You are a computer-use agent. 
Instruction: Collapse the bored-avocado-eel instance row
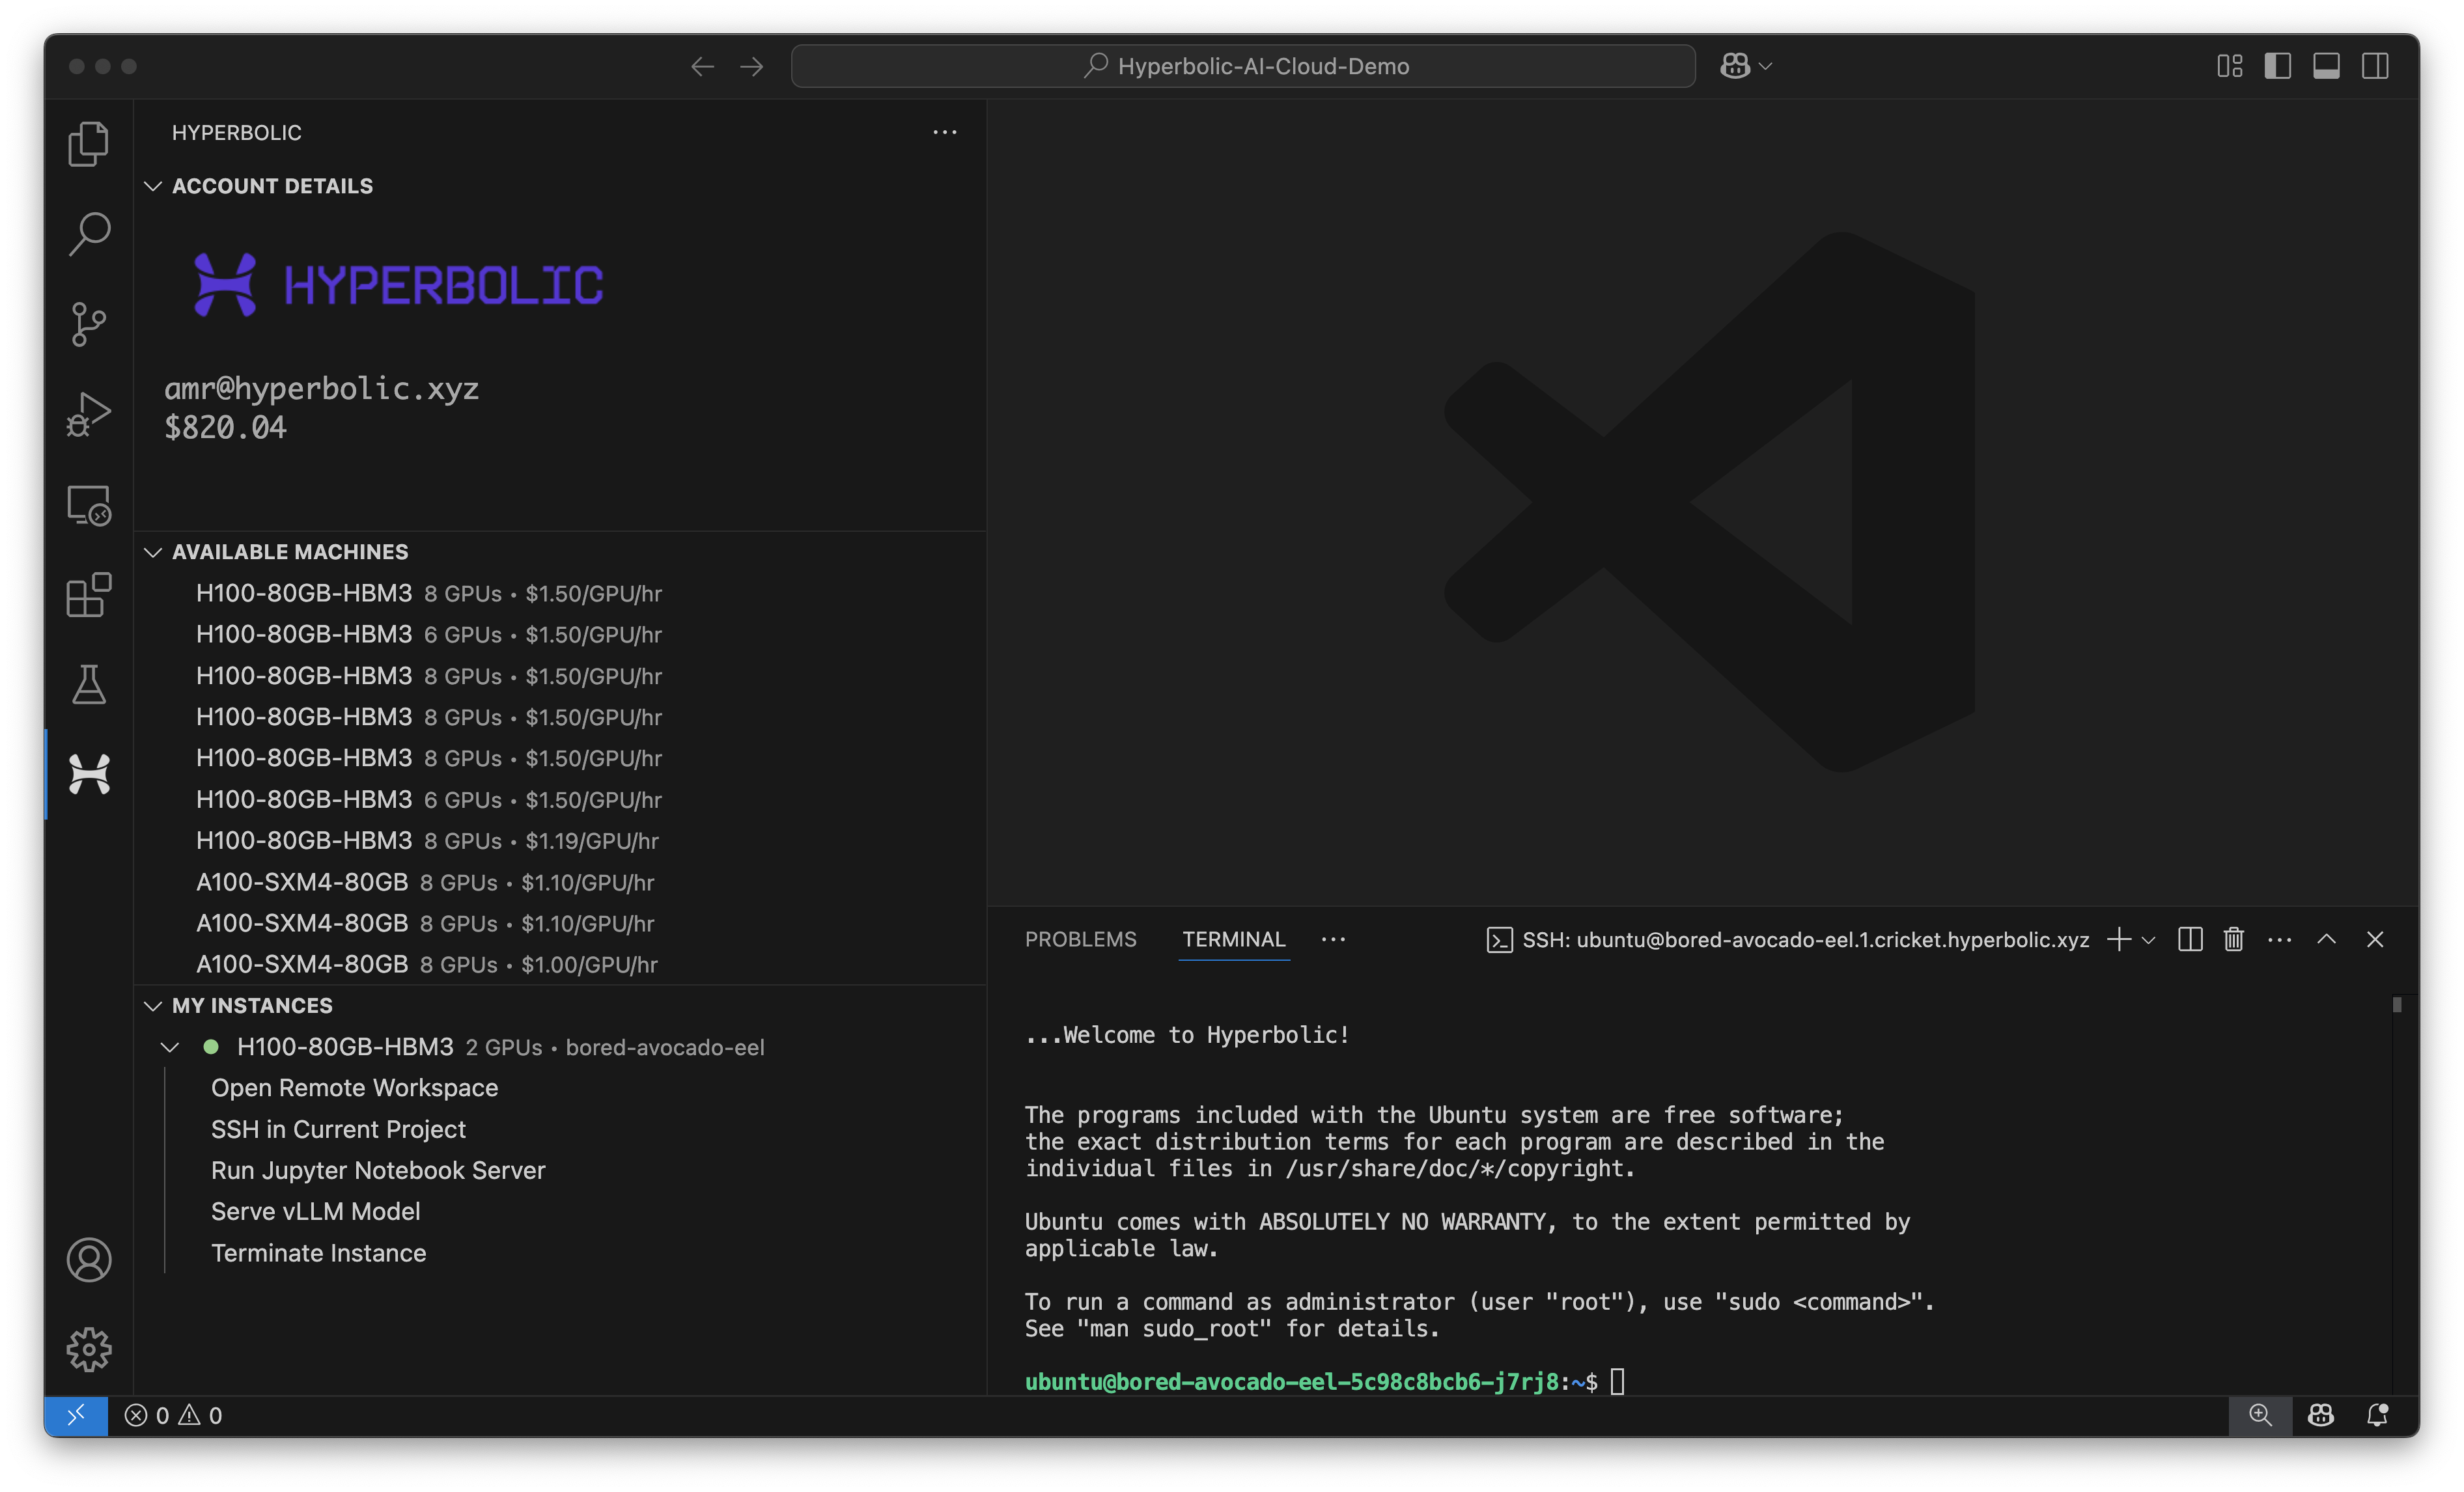(x=170, y=1047)
